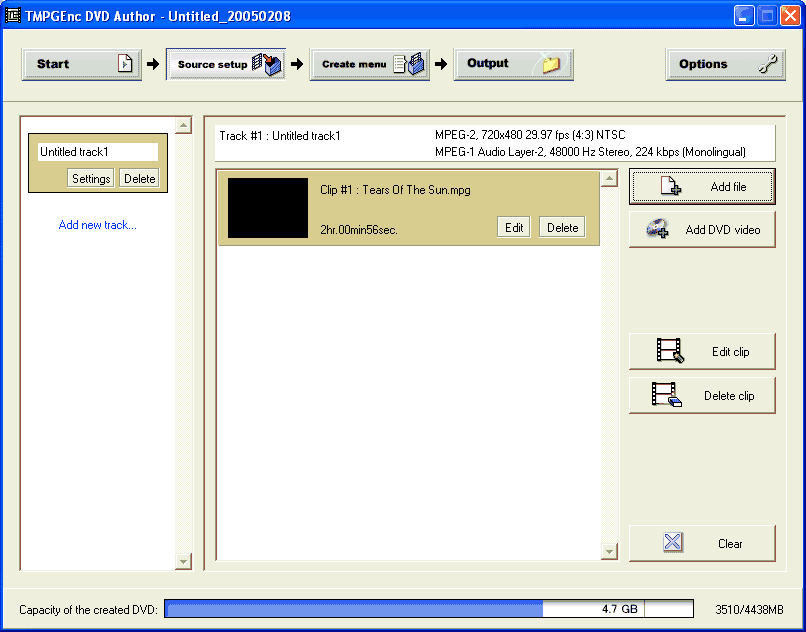806x632 pixels.
Task: Open the Options dialog
Action: click(x=726, y=64)
